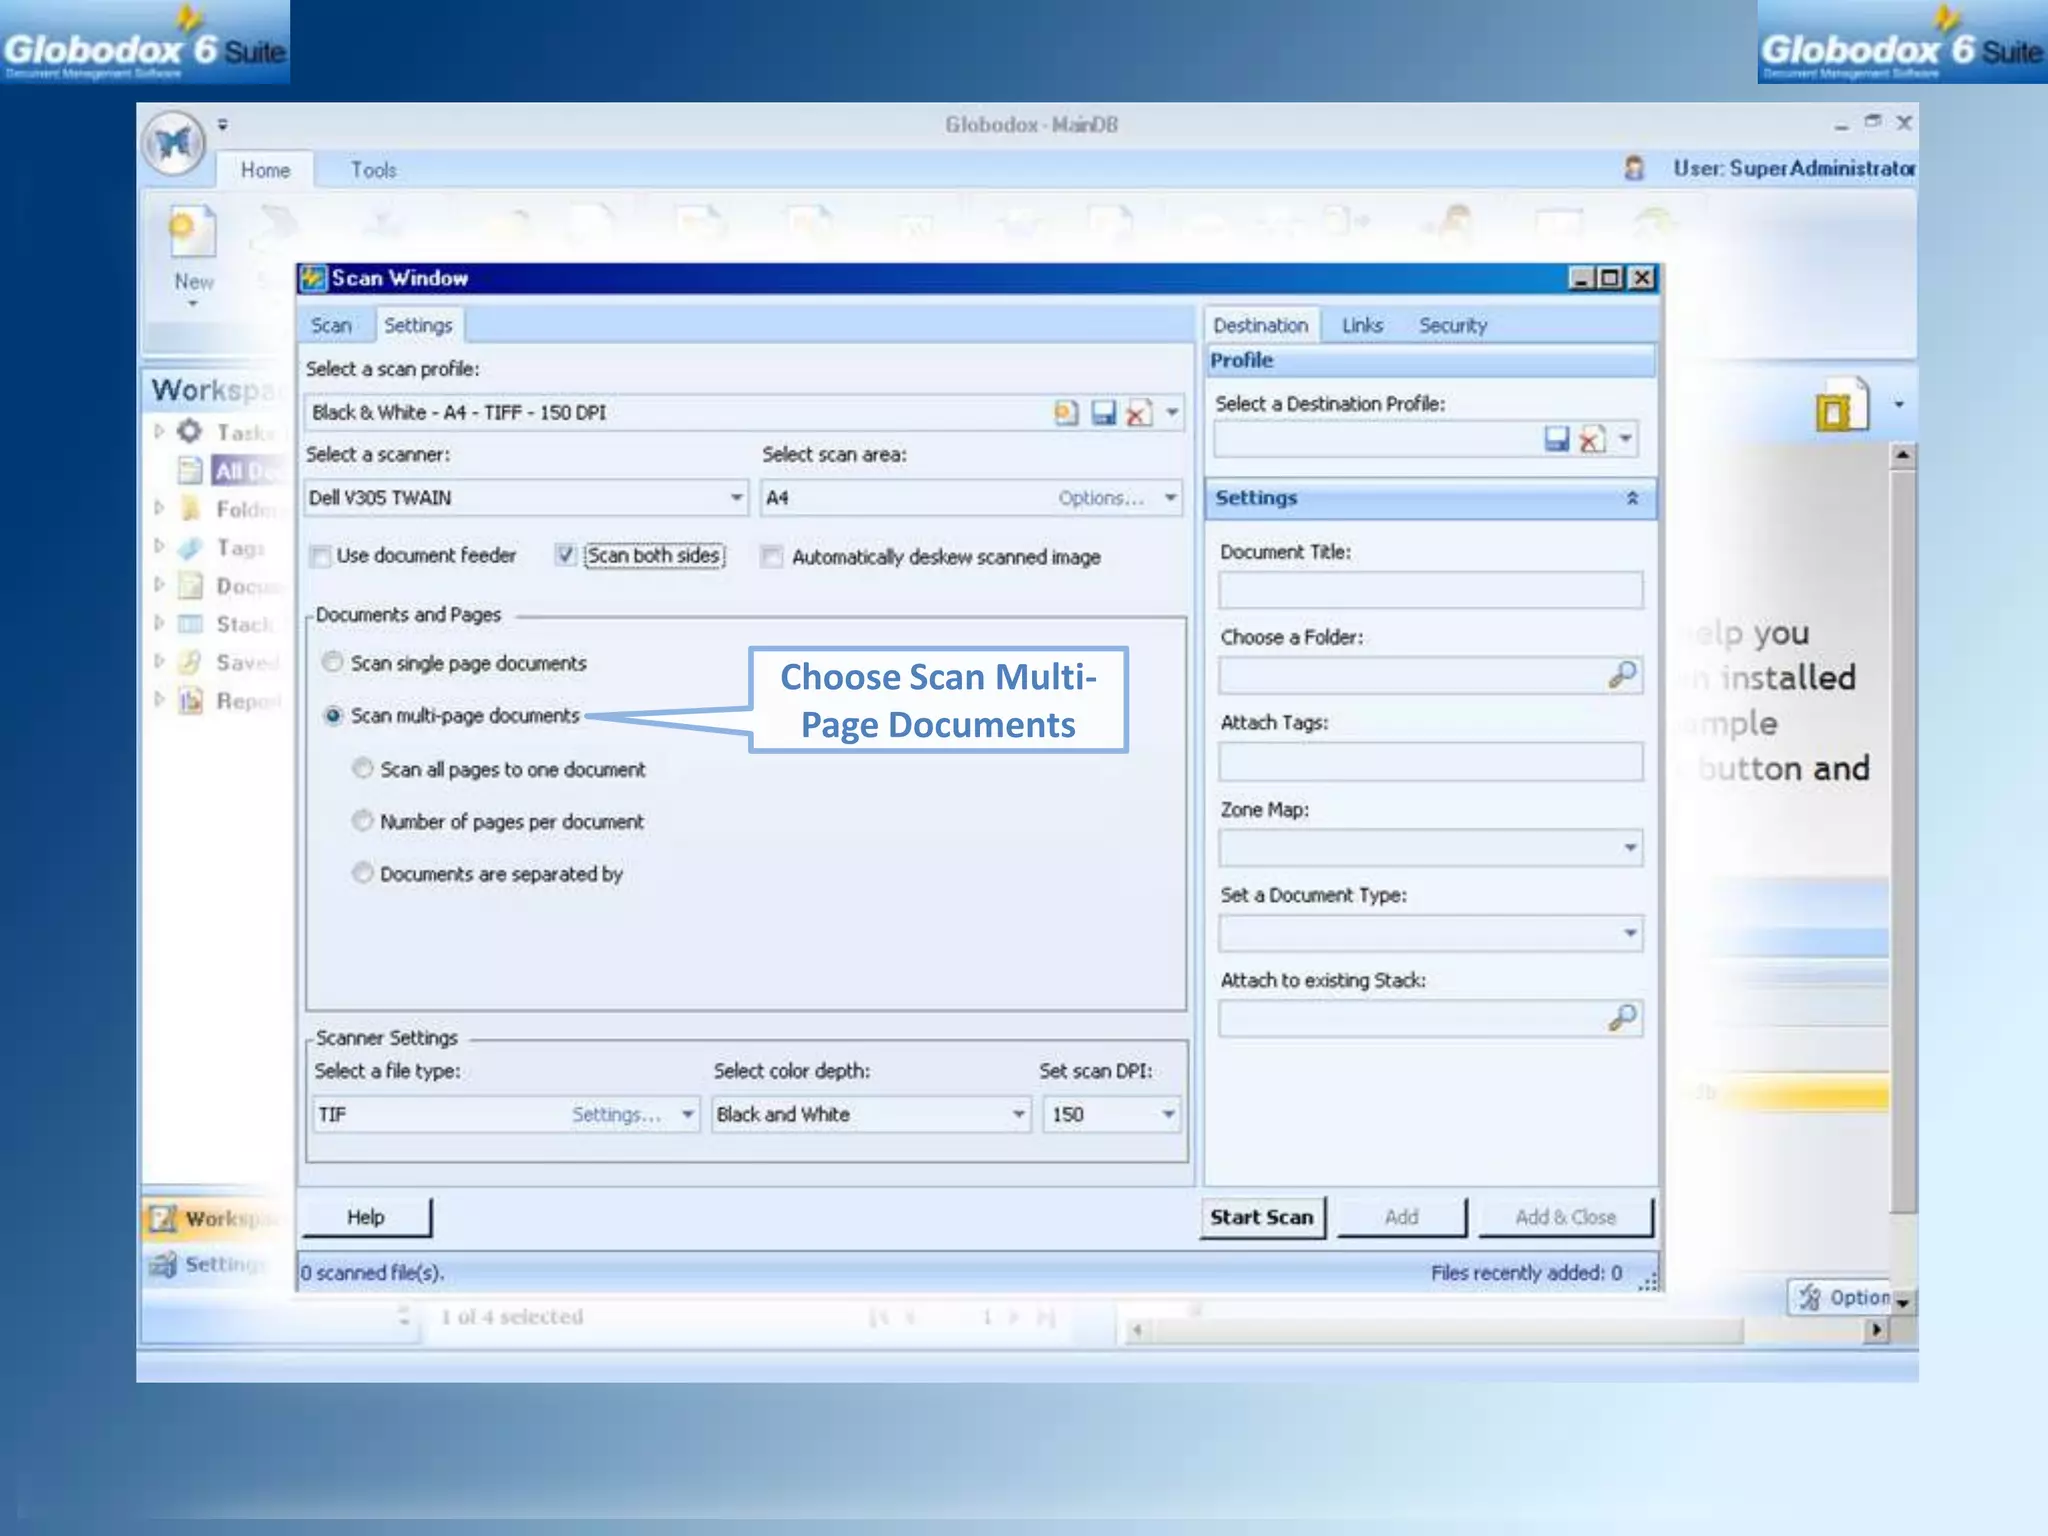Screen dimensions: 2048x1536
Task: Click the new scan profile icon
Action: (x=1066, y=413)
